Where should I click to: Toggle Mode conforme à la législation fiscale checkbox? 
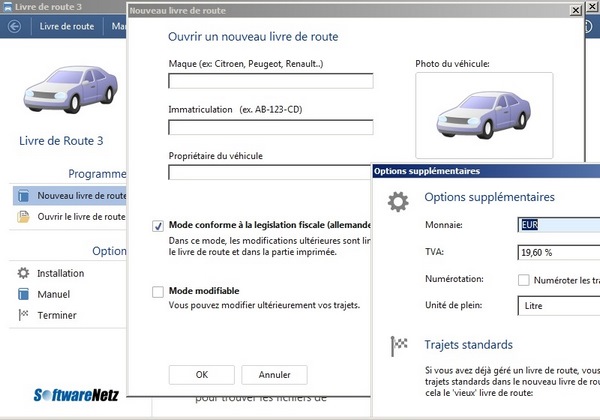[x=158, y=226]
